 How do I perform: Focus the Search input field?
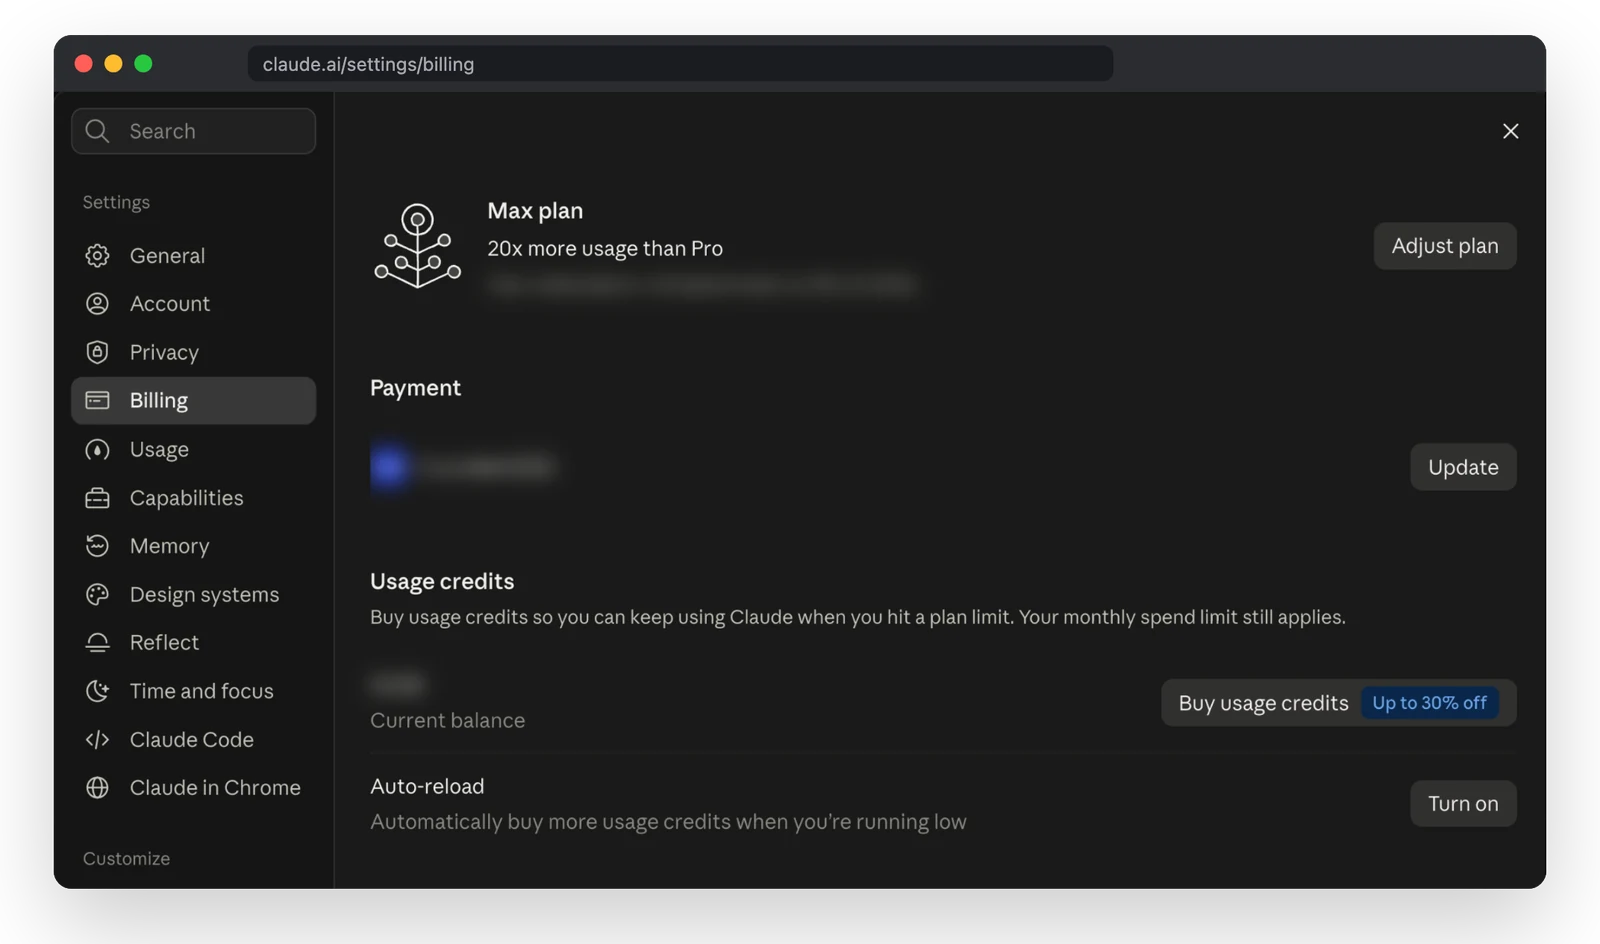pos(194,131)
